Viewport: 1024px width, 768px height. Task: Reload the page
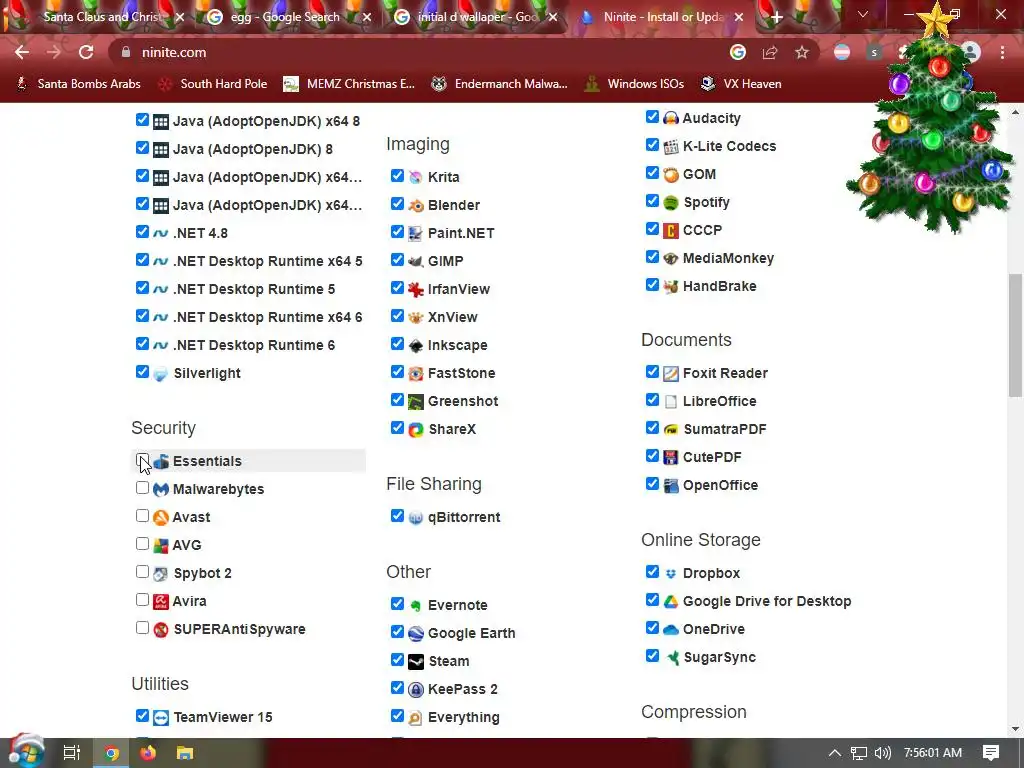click(86, 52)
